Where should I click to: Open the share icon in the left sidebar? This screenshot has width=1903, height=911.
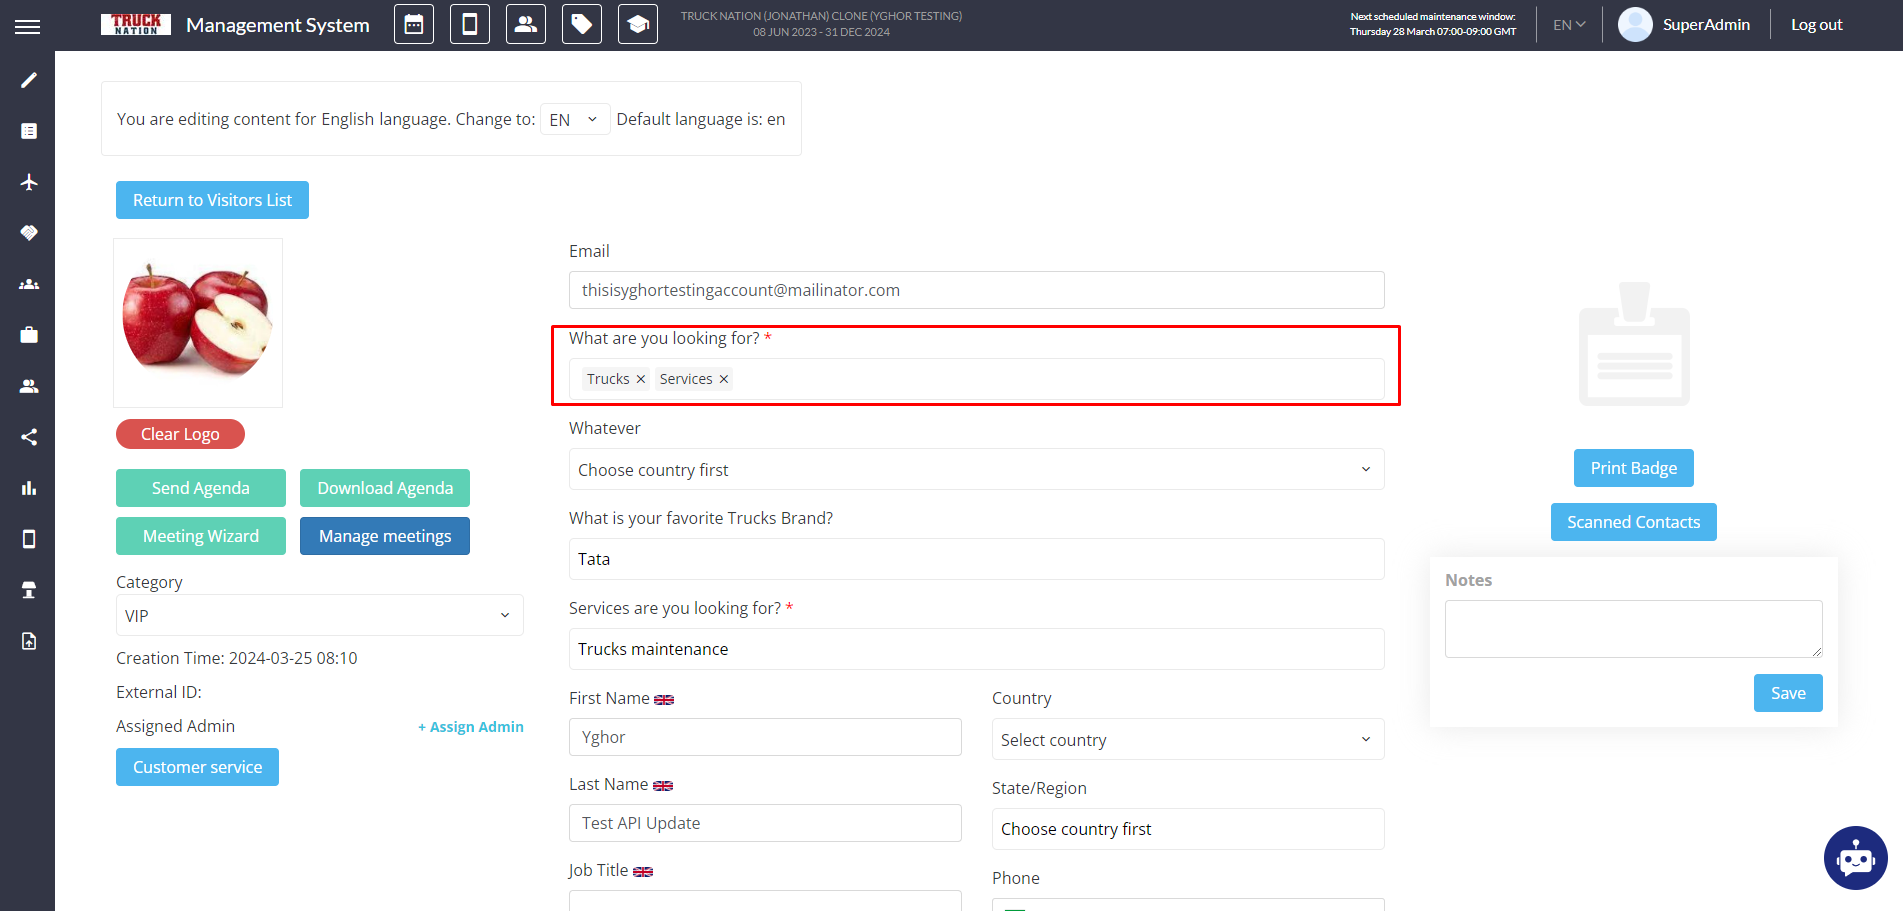[28, 437]
